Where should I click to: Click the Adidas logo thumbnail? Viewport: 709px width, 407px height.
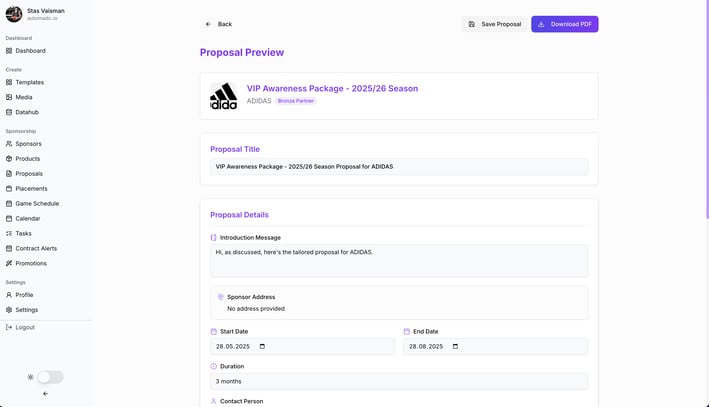tap(223, 96)
